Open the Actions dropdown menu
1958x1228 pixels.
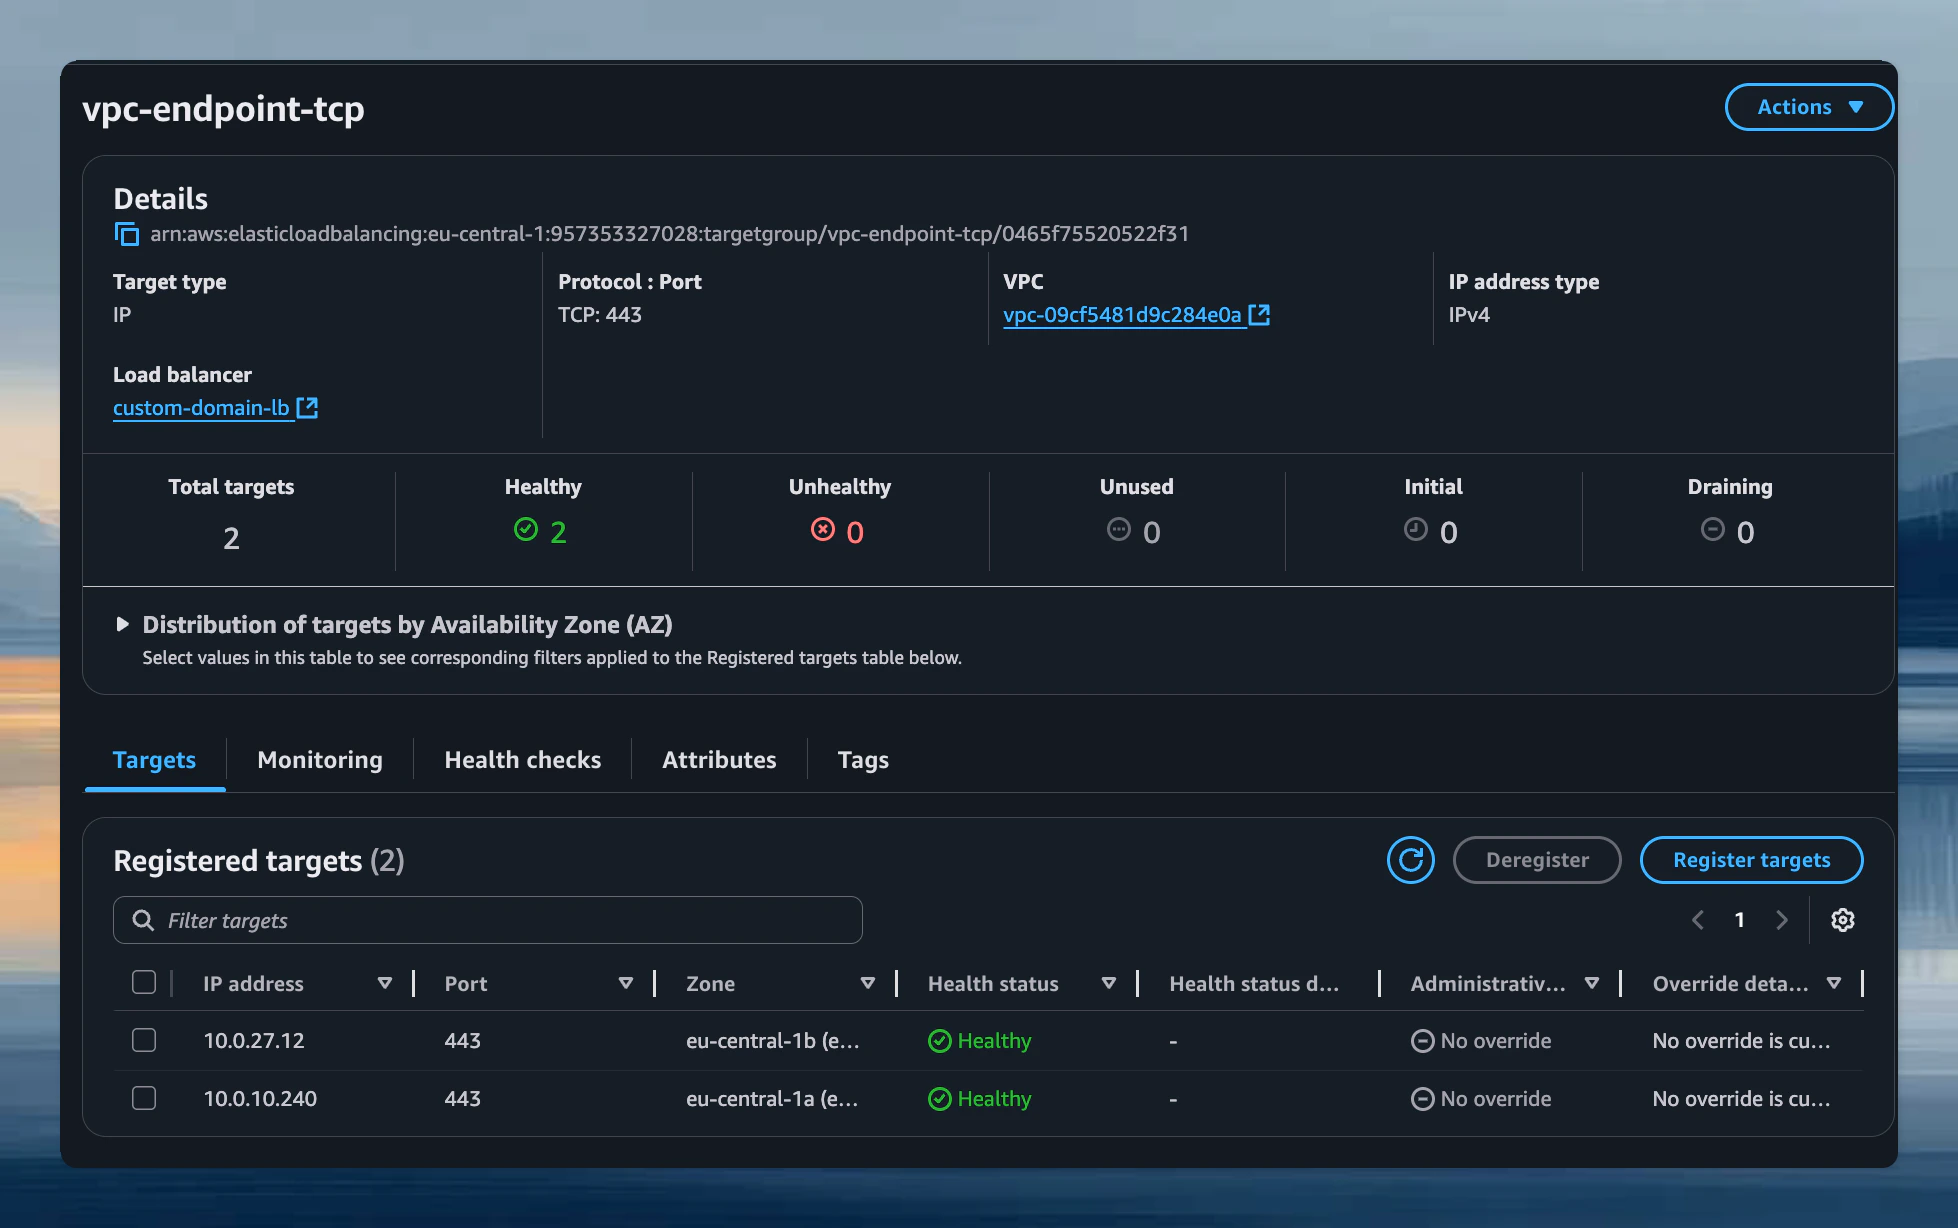point(1808,107)
